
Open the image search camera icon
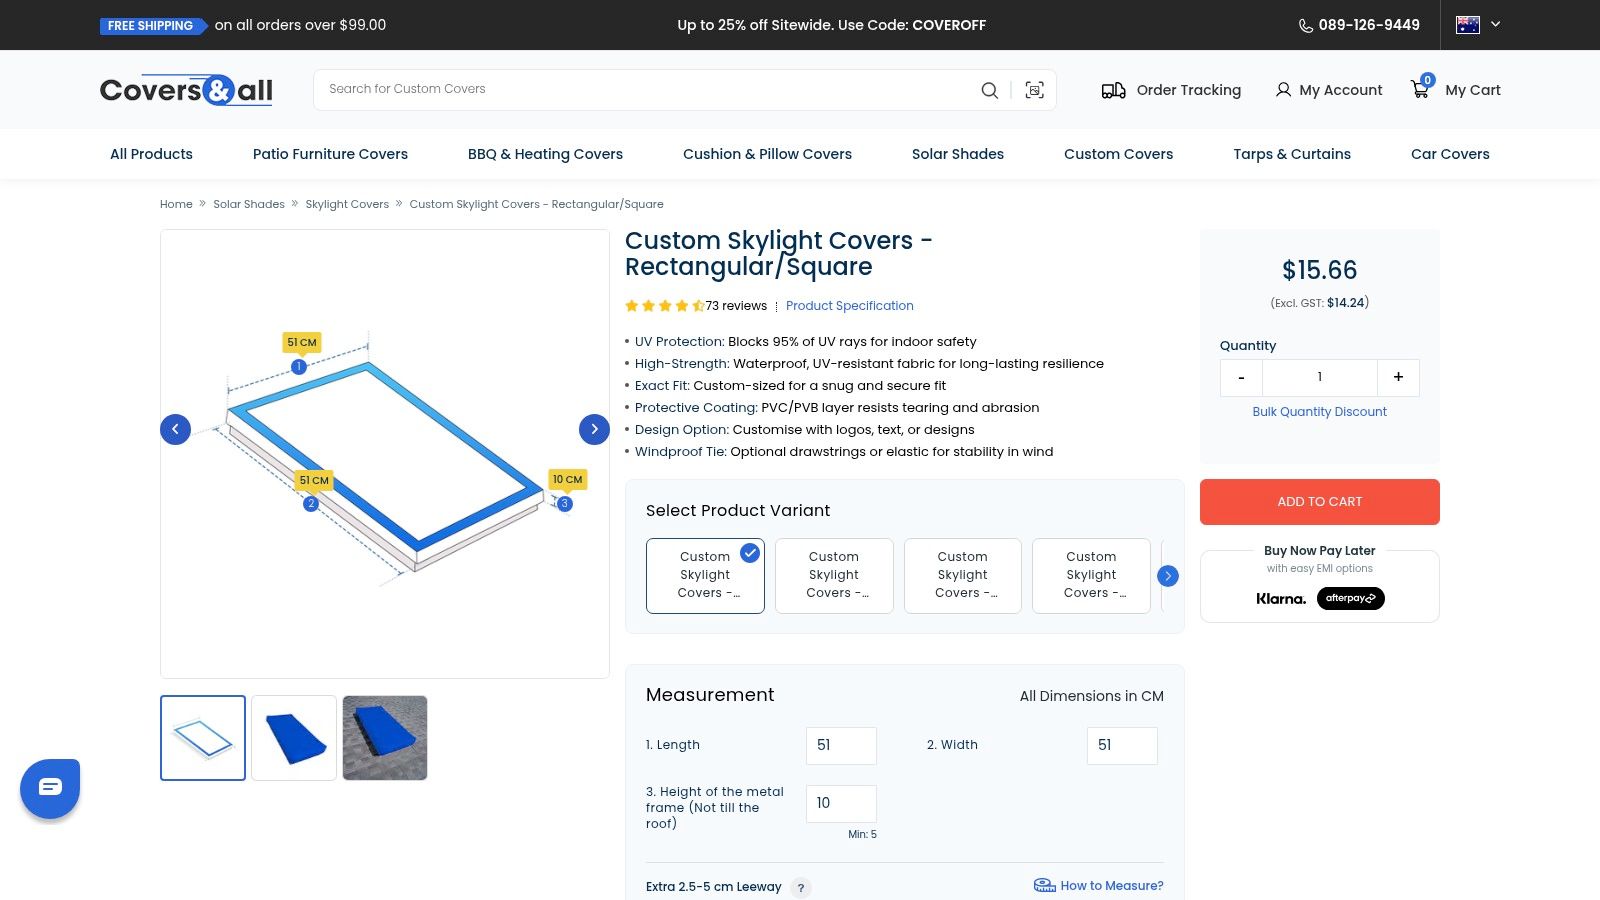point(1034,90)
